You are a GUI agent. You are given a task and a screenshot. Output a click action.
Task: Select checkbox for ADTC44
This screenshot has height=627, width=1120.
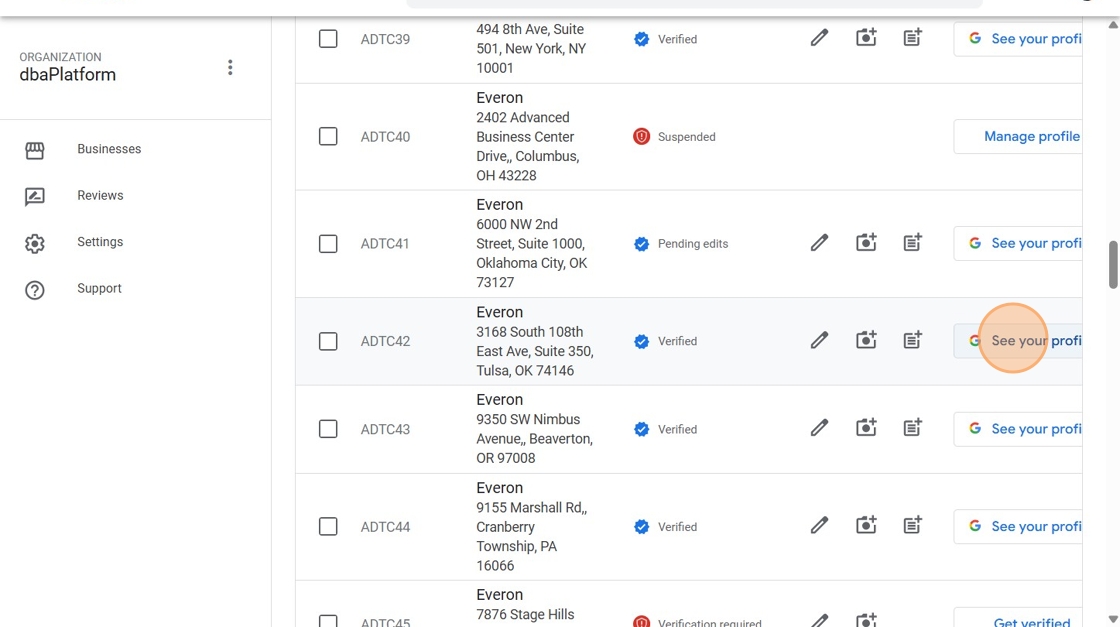coord(328,526)
